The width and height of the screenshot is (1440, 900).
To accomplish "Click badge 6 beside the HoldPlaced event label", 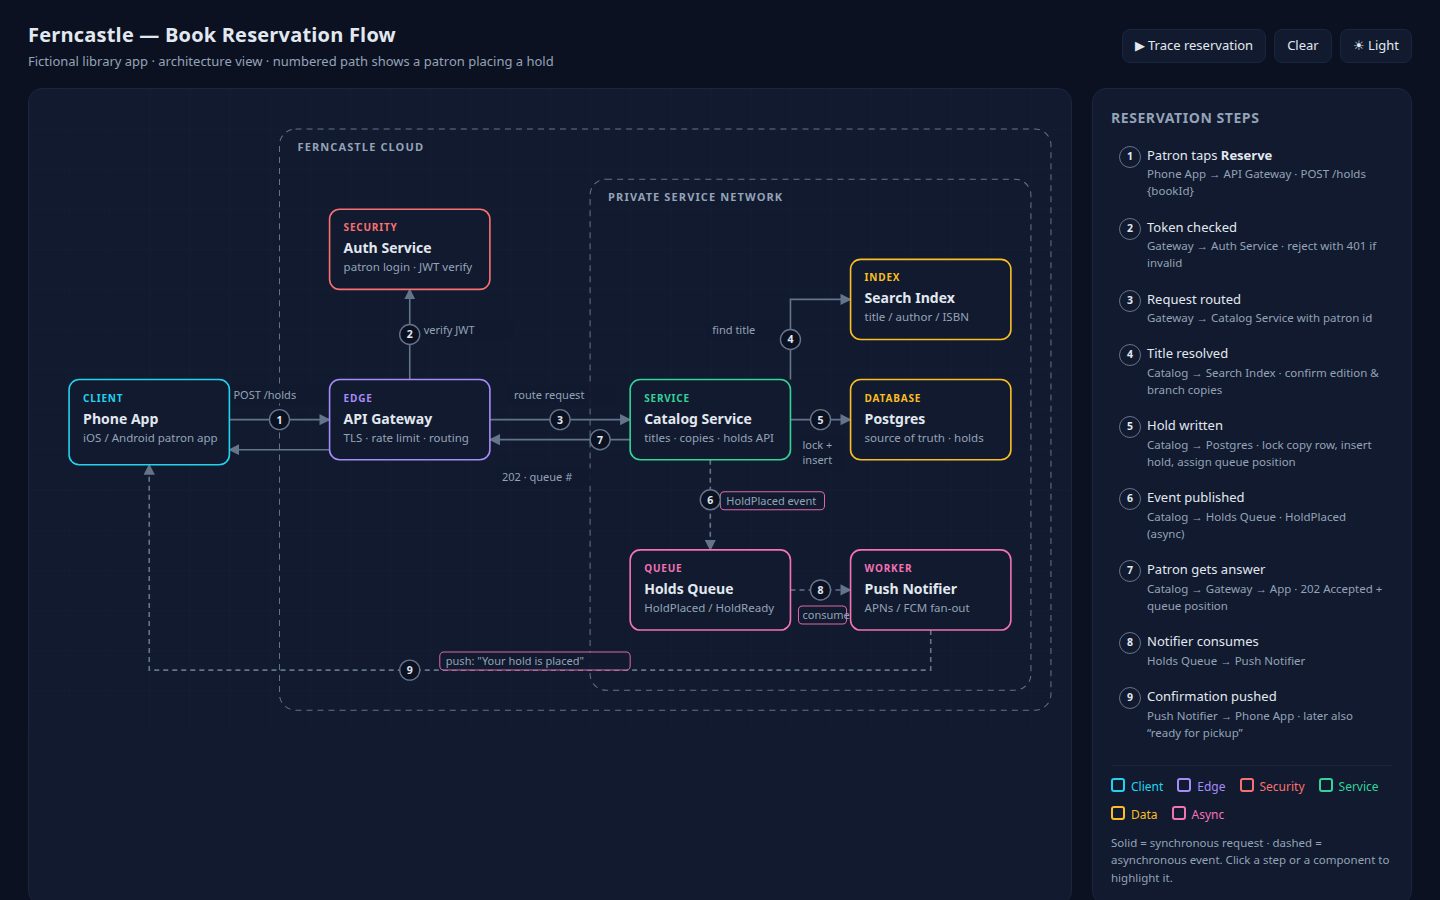I will [x=710, y=500].
